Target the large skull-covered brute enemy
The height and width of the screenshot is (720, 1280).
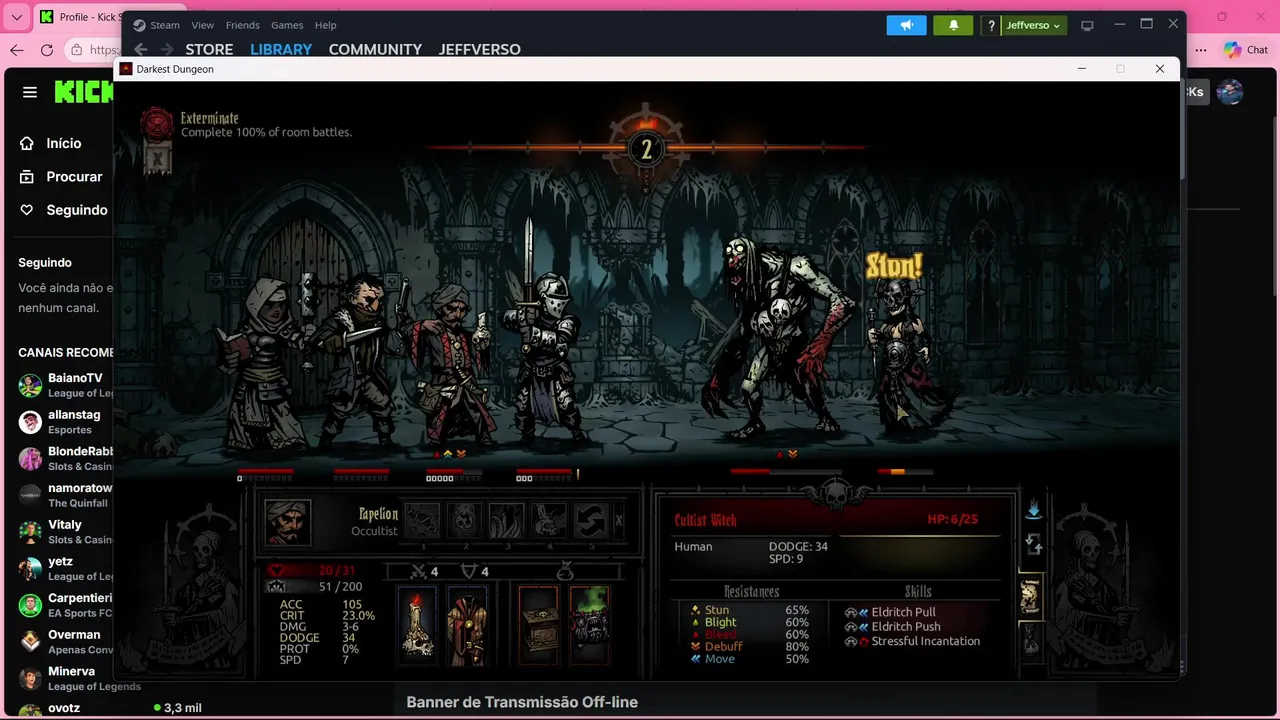pyautogui.click(x=778, y=340)
